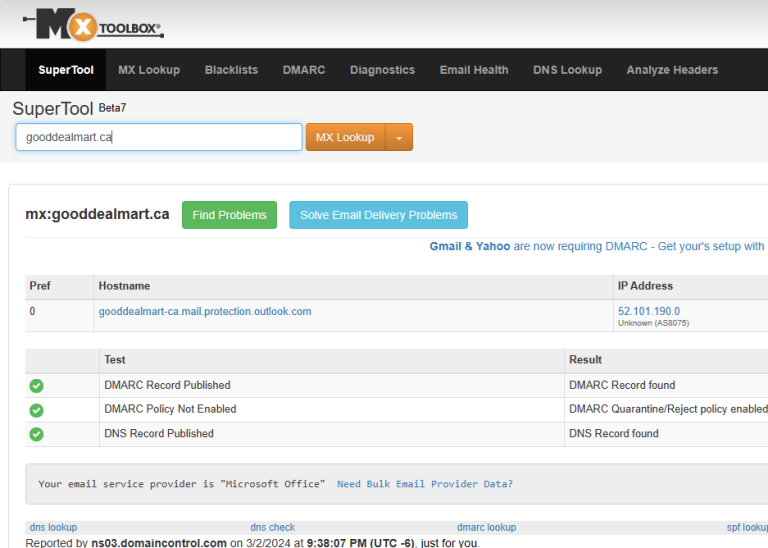The width and height of the screenshot is (768, 548).
Task: Click the DMARC Record found result
Action: [622, 385]
